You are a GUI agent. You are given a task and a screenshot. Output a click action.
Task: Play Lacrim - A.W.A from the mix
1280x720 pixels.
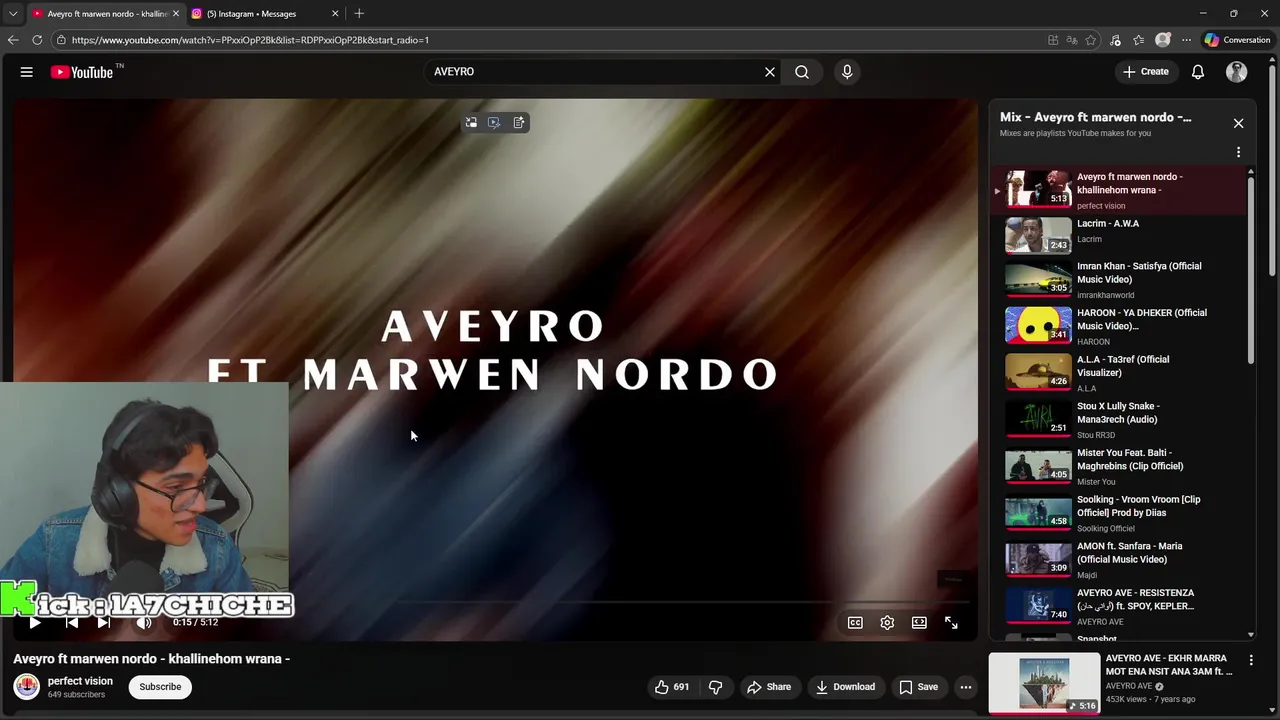coord(1117,235)
